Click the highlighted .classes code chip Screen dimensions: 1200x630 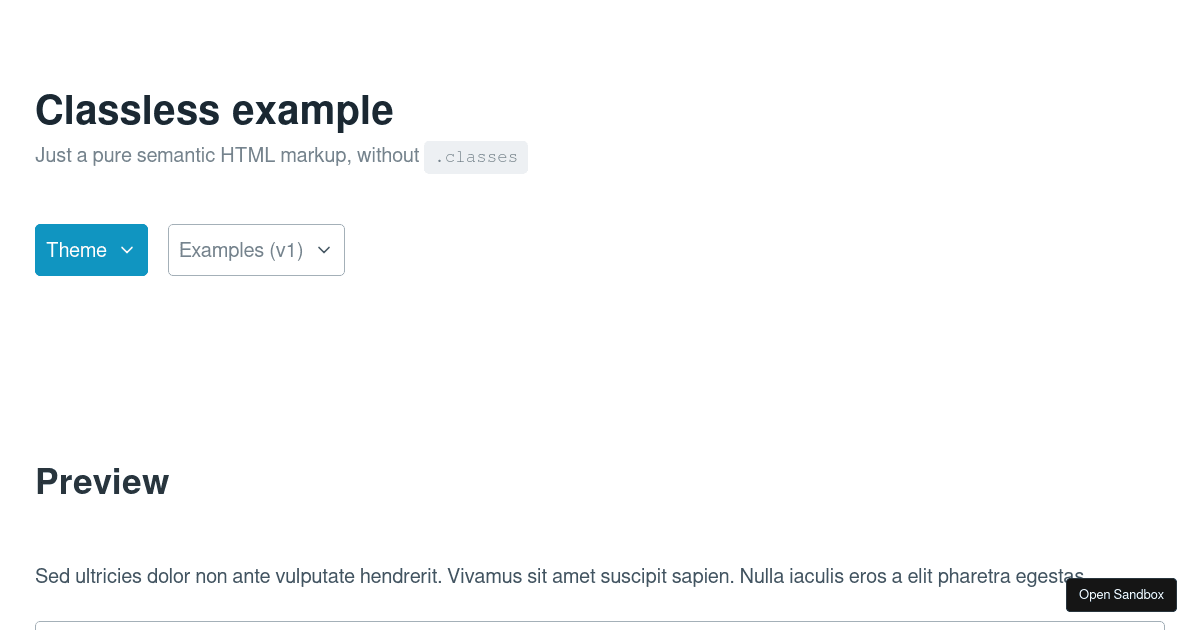click(x=476, y=157)
